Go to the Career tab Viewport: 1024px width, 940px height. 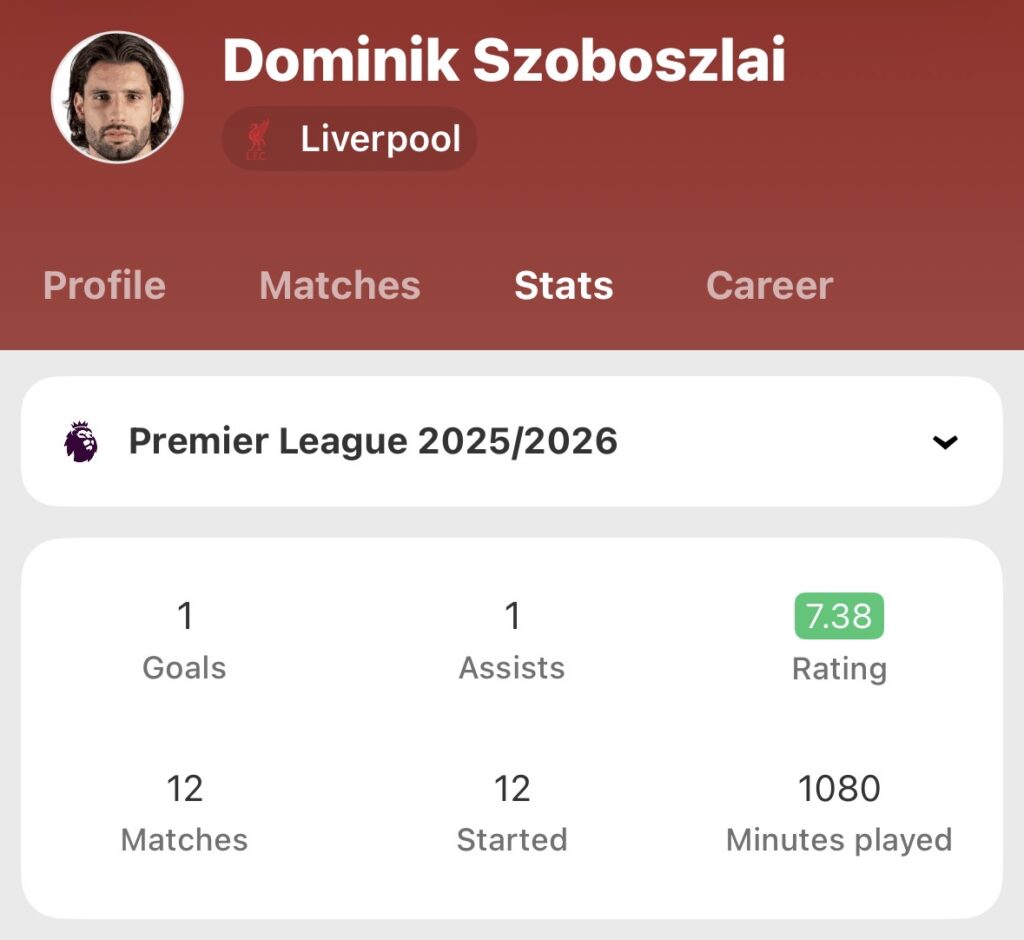tap(769, 286)
